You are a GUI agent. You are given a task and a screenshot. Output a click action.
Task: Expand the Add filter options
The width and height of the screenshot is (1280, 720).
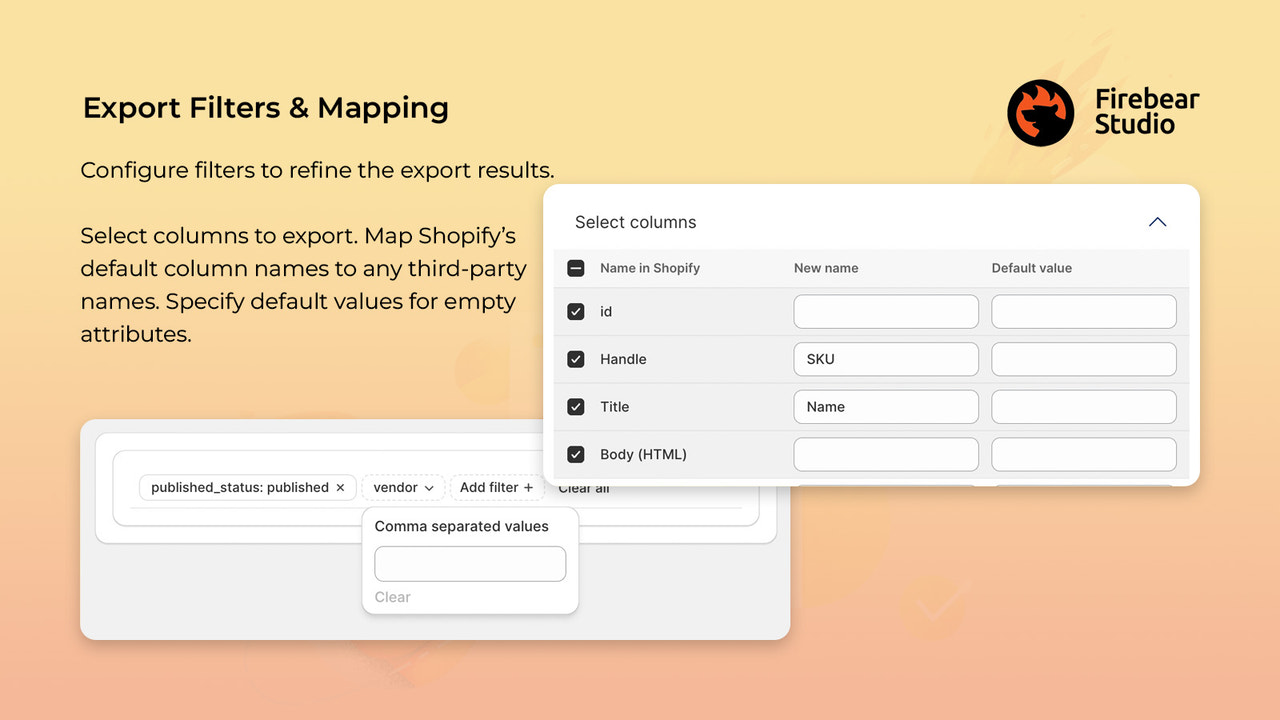496,487
